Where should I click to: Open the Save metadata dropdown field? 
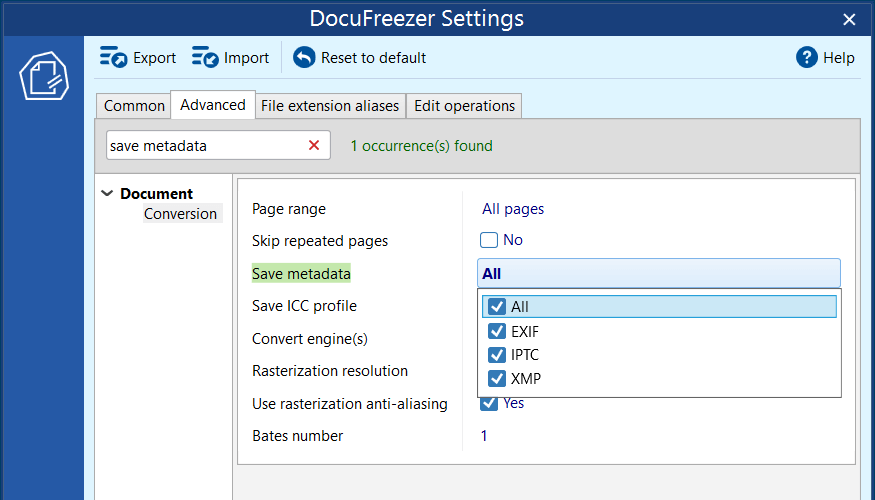pos(658,273)
